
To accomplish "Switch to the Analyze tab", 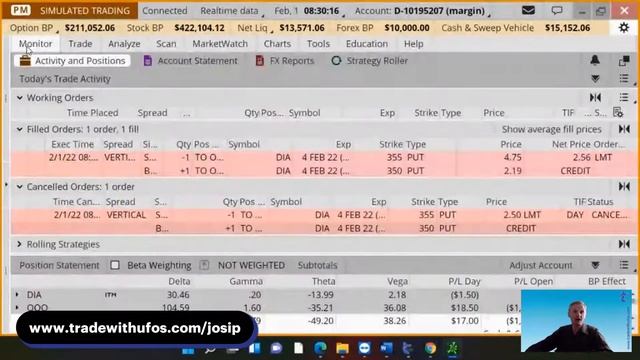I will [x=124, y=44].
